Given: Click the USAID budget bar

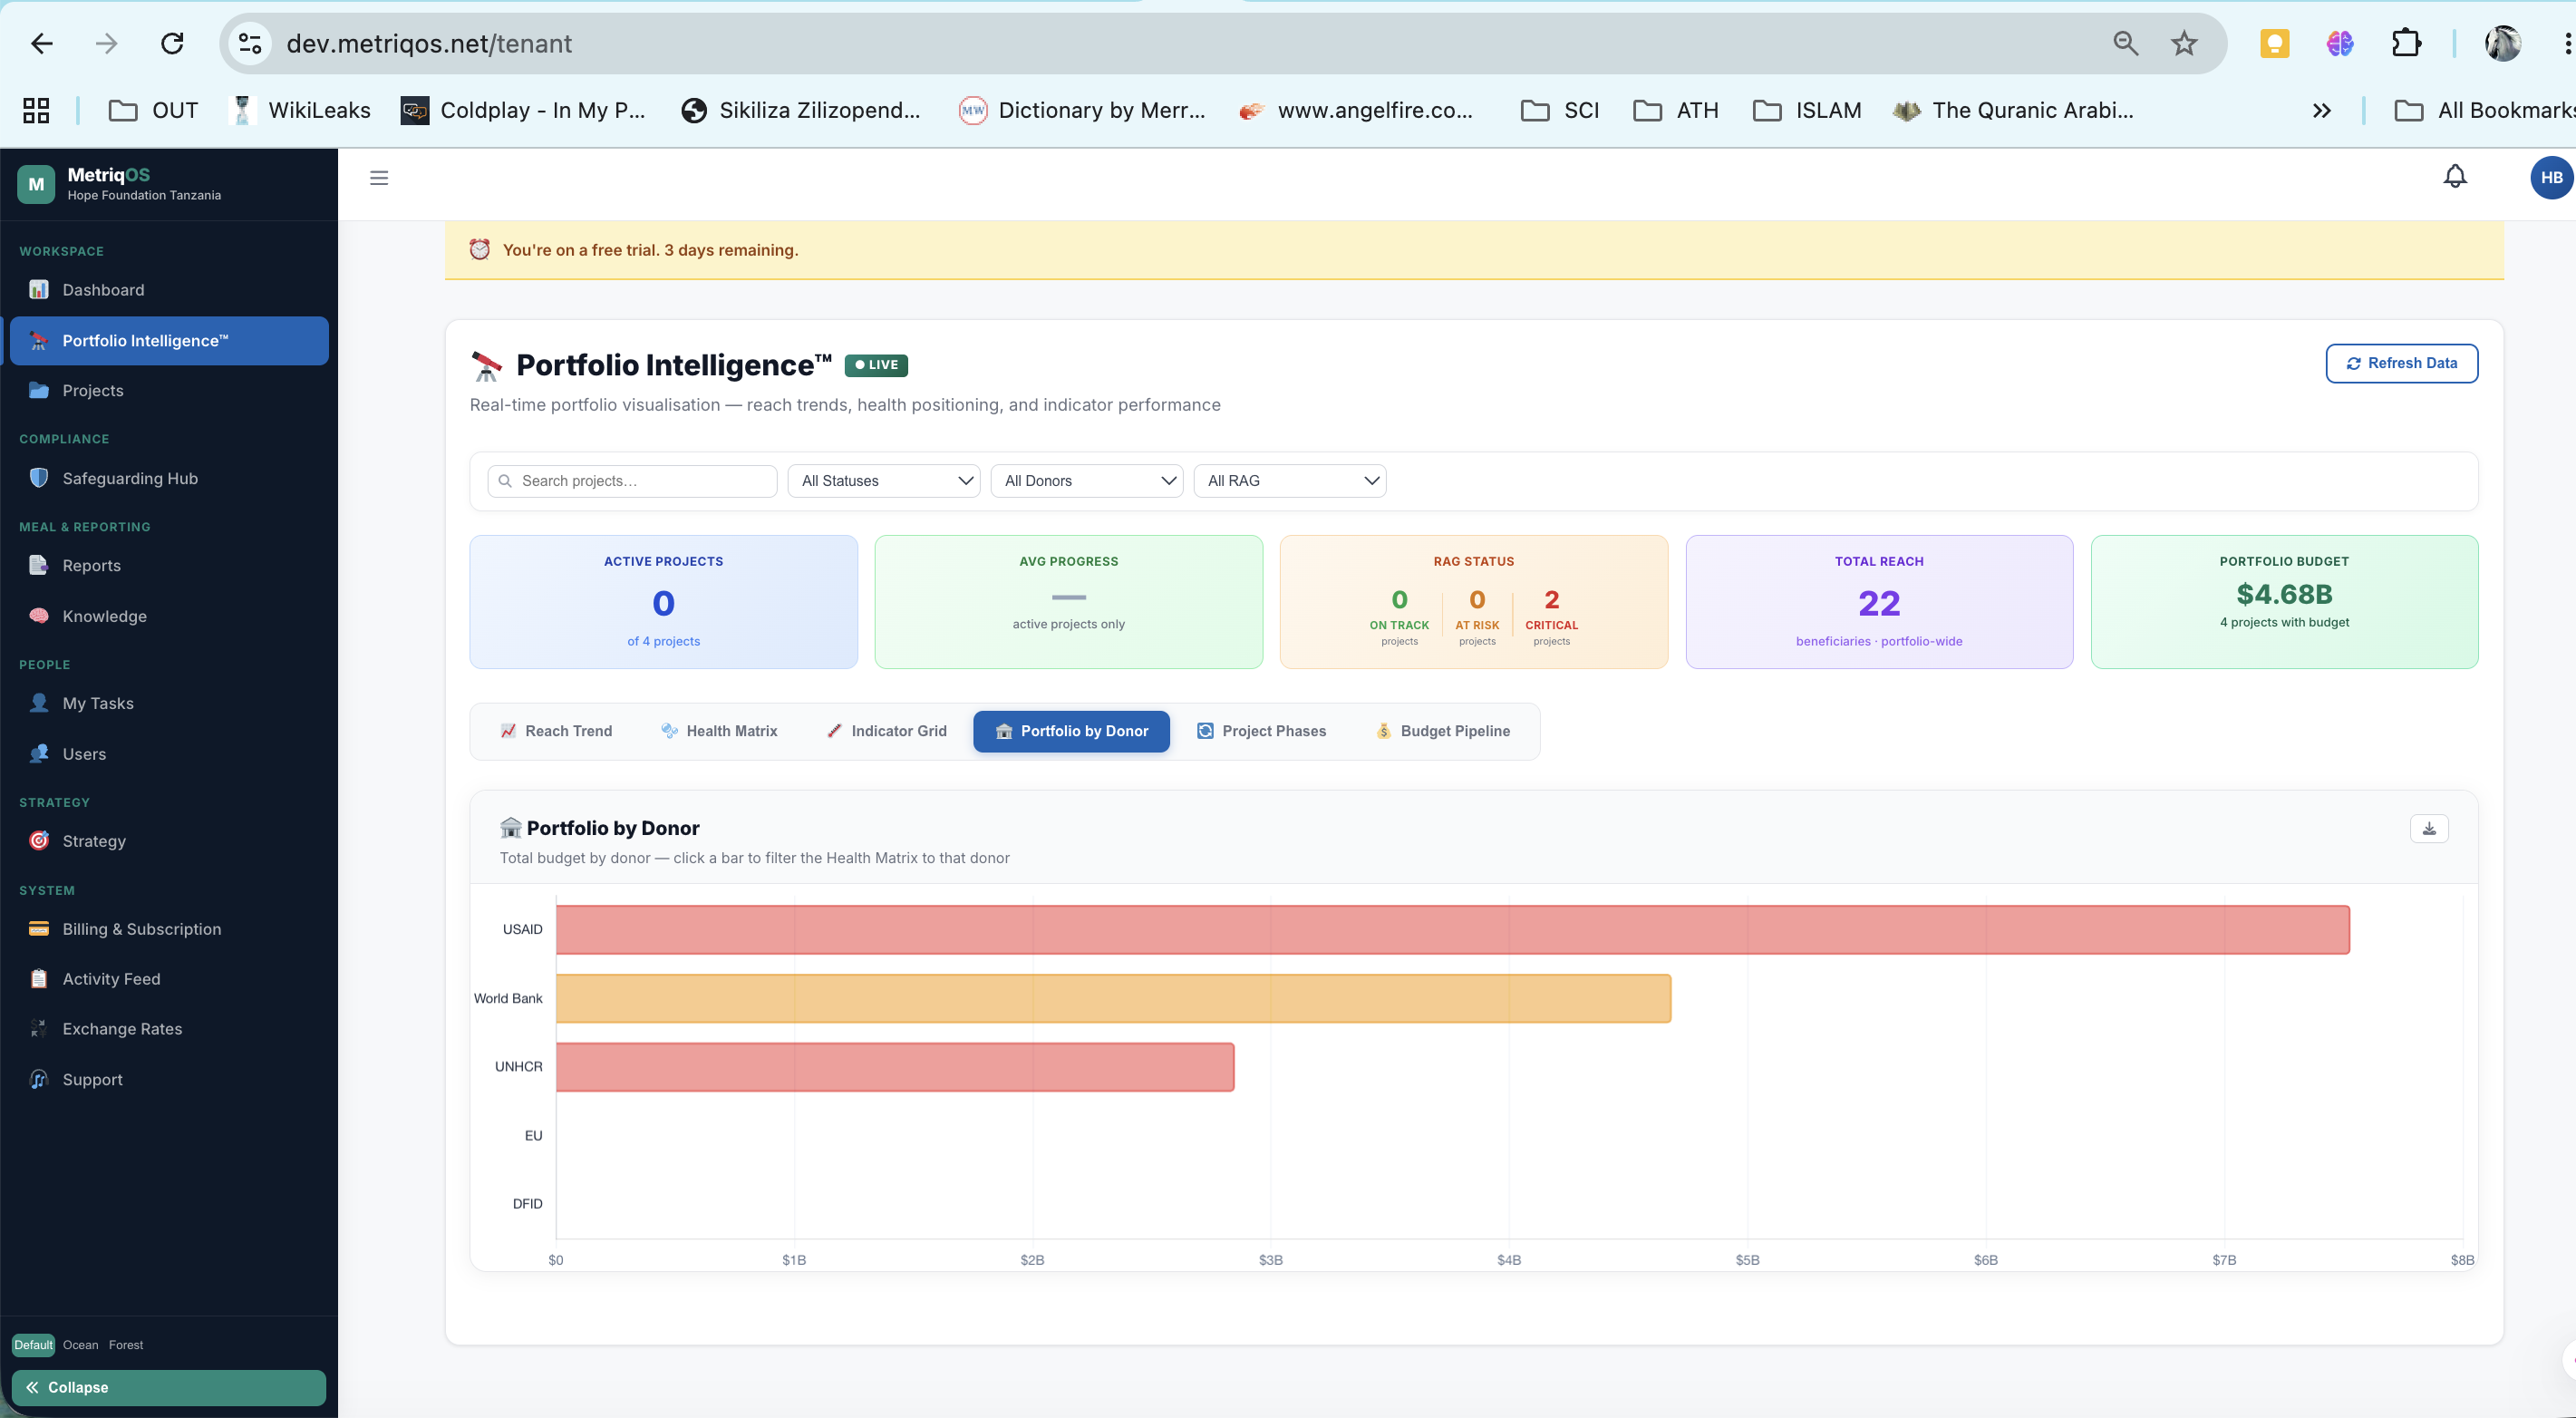Looking at the screenshot, I should (x=1452, y=930).
